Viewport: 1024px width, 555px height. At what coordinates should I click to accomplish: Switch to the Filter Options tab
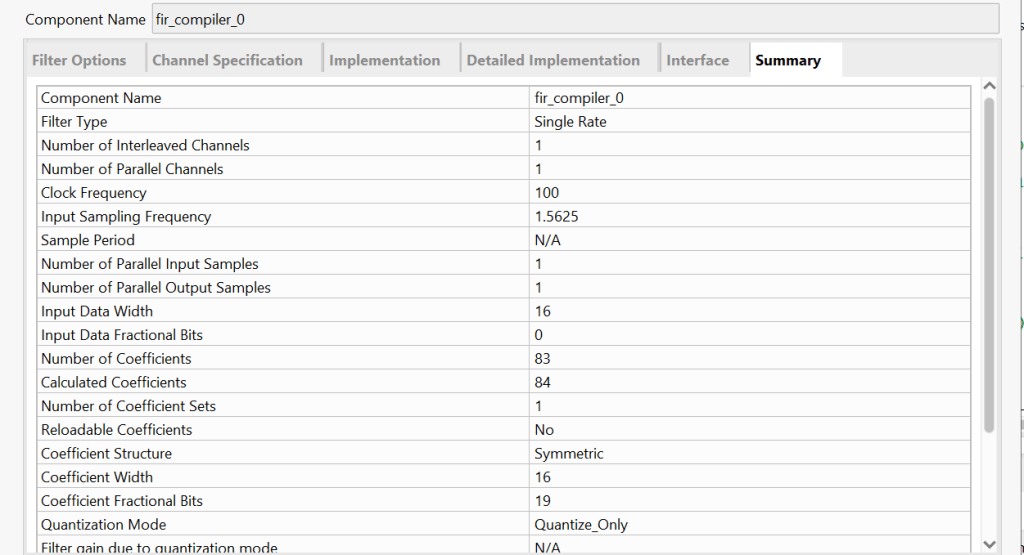pos(79,61)
